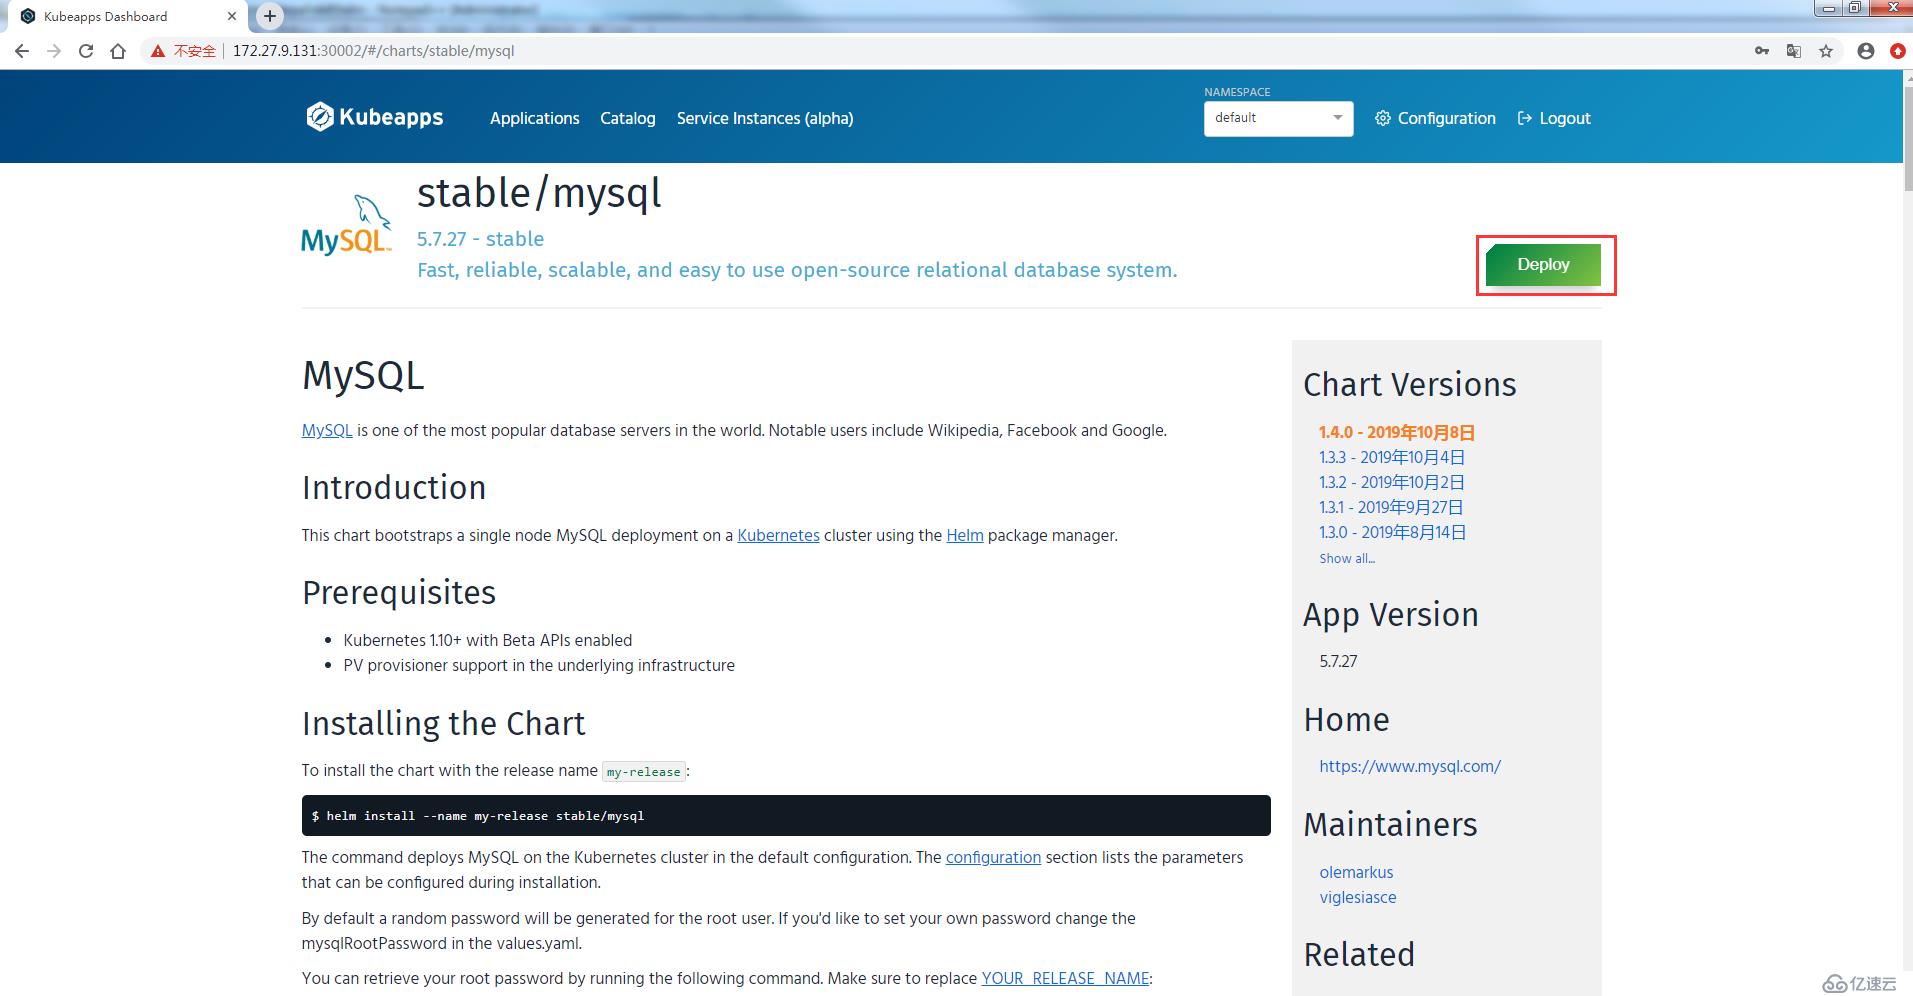Go to browser home page icon
Viewport: 1913px width, 996px height.
pos(118,51)
